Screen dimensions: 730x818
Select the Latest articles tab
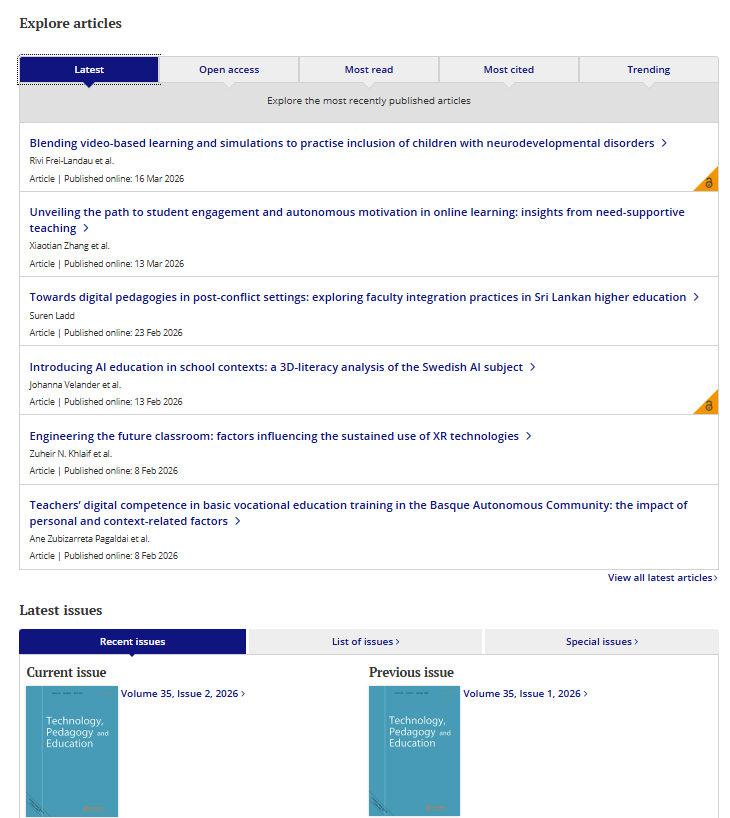pos(89,69)
